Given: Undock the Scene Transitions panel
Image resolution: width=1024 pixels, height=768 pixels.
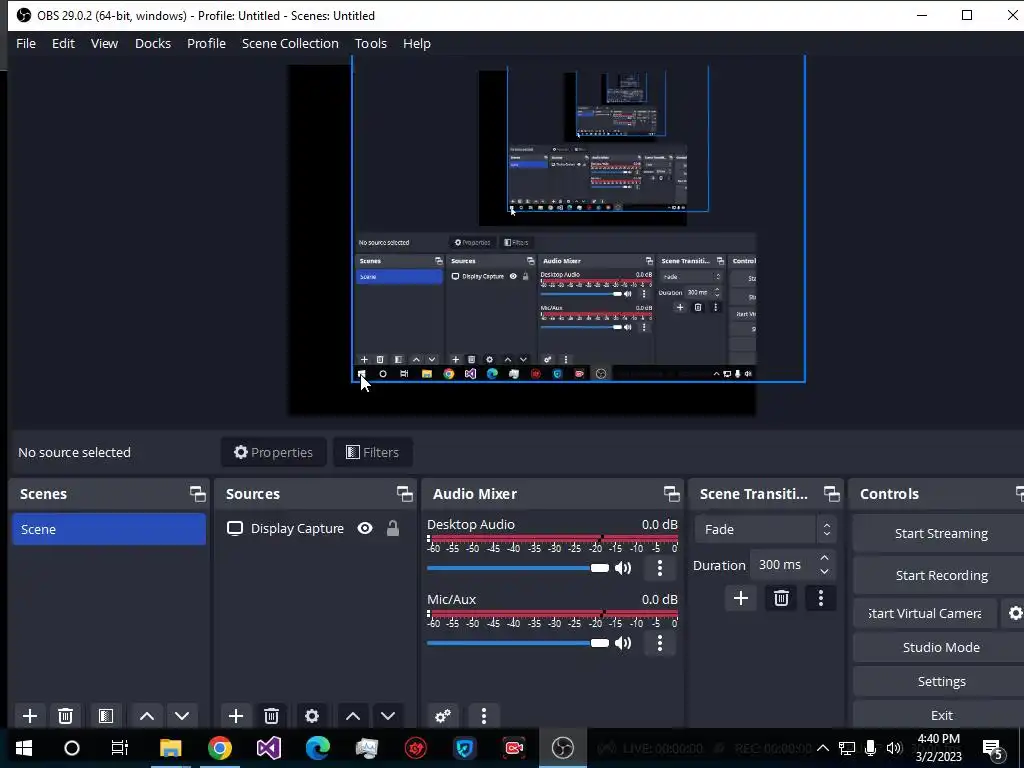Looking at the screenshot, I should (x=831, y=494).
